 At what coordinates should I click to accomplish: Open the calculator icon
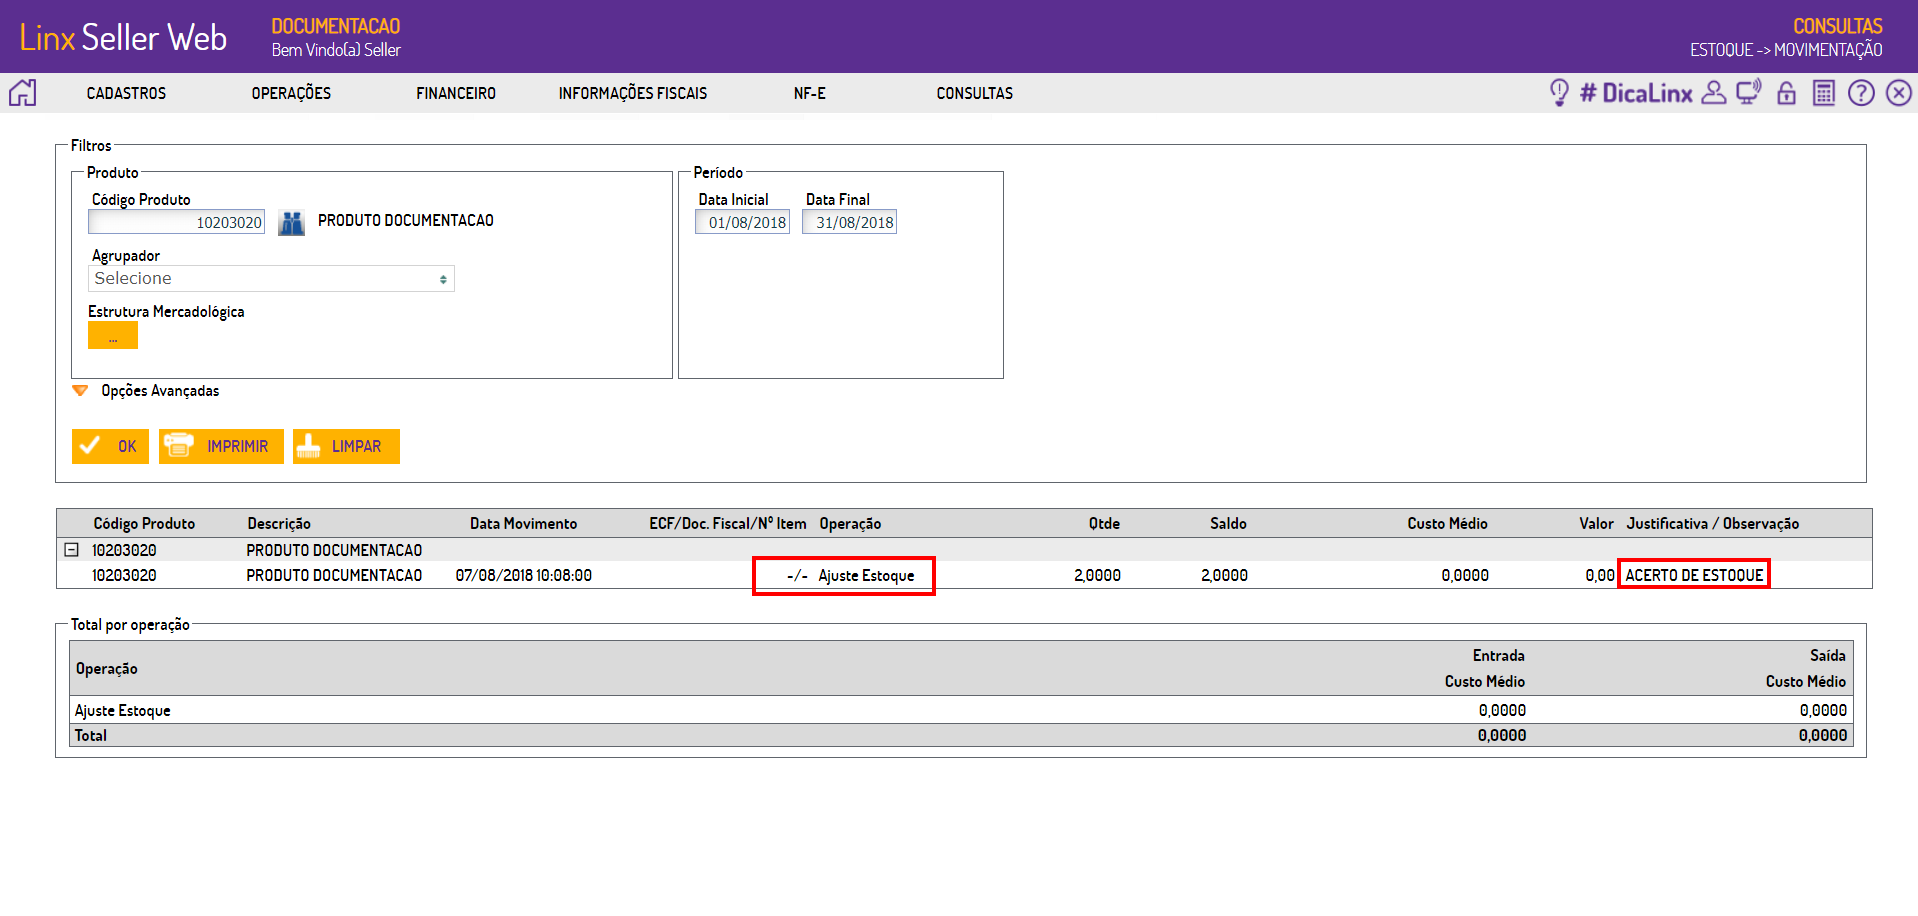pos(1824,93)
